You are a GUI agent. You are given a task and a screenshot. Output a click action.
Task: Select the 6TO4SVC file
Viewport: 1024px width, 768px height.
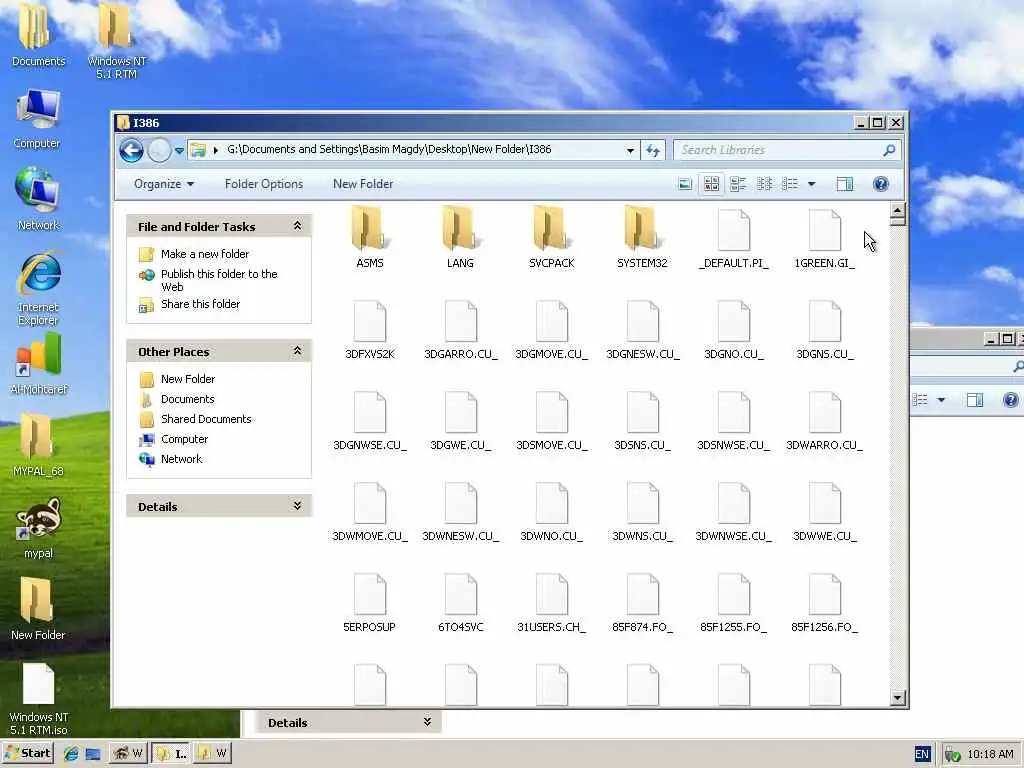tap(460, 602)
